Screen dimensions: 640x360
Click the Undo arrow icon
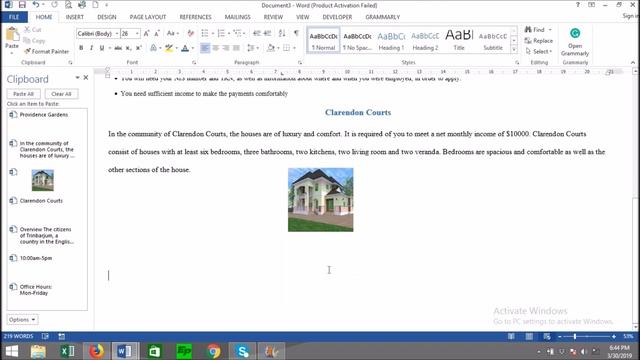pyautogui.click(x=36, y=5)
